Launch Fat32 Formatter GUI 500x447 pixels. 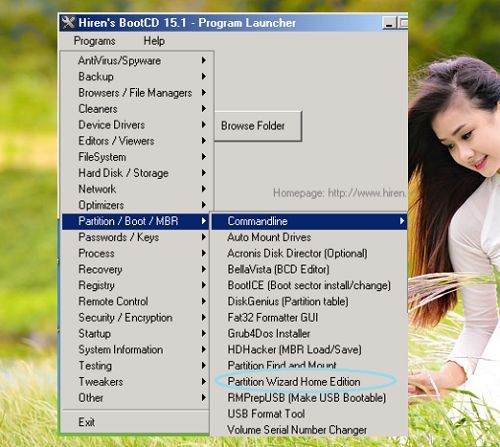pyautogui.click(x=309, y=317)
